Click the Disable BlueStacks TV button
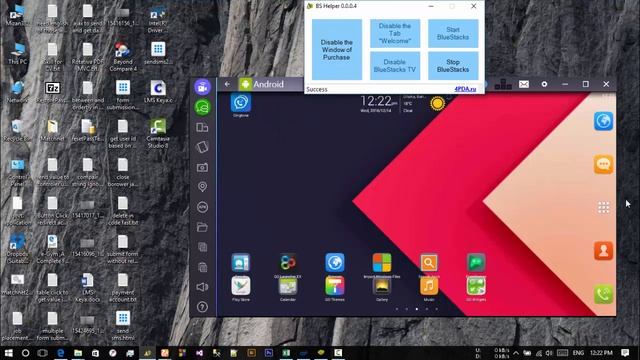This screenshot has height=360, width=640. (x=395, y=66)
